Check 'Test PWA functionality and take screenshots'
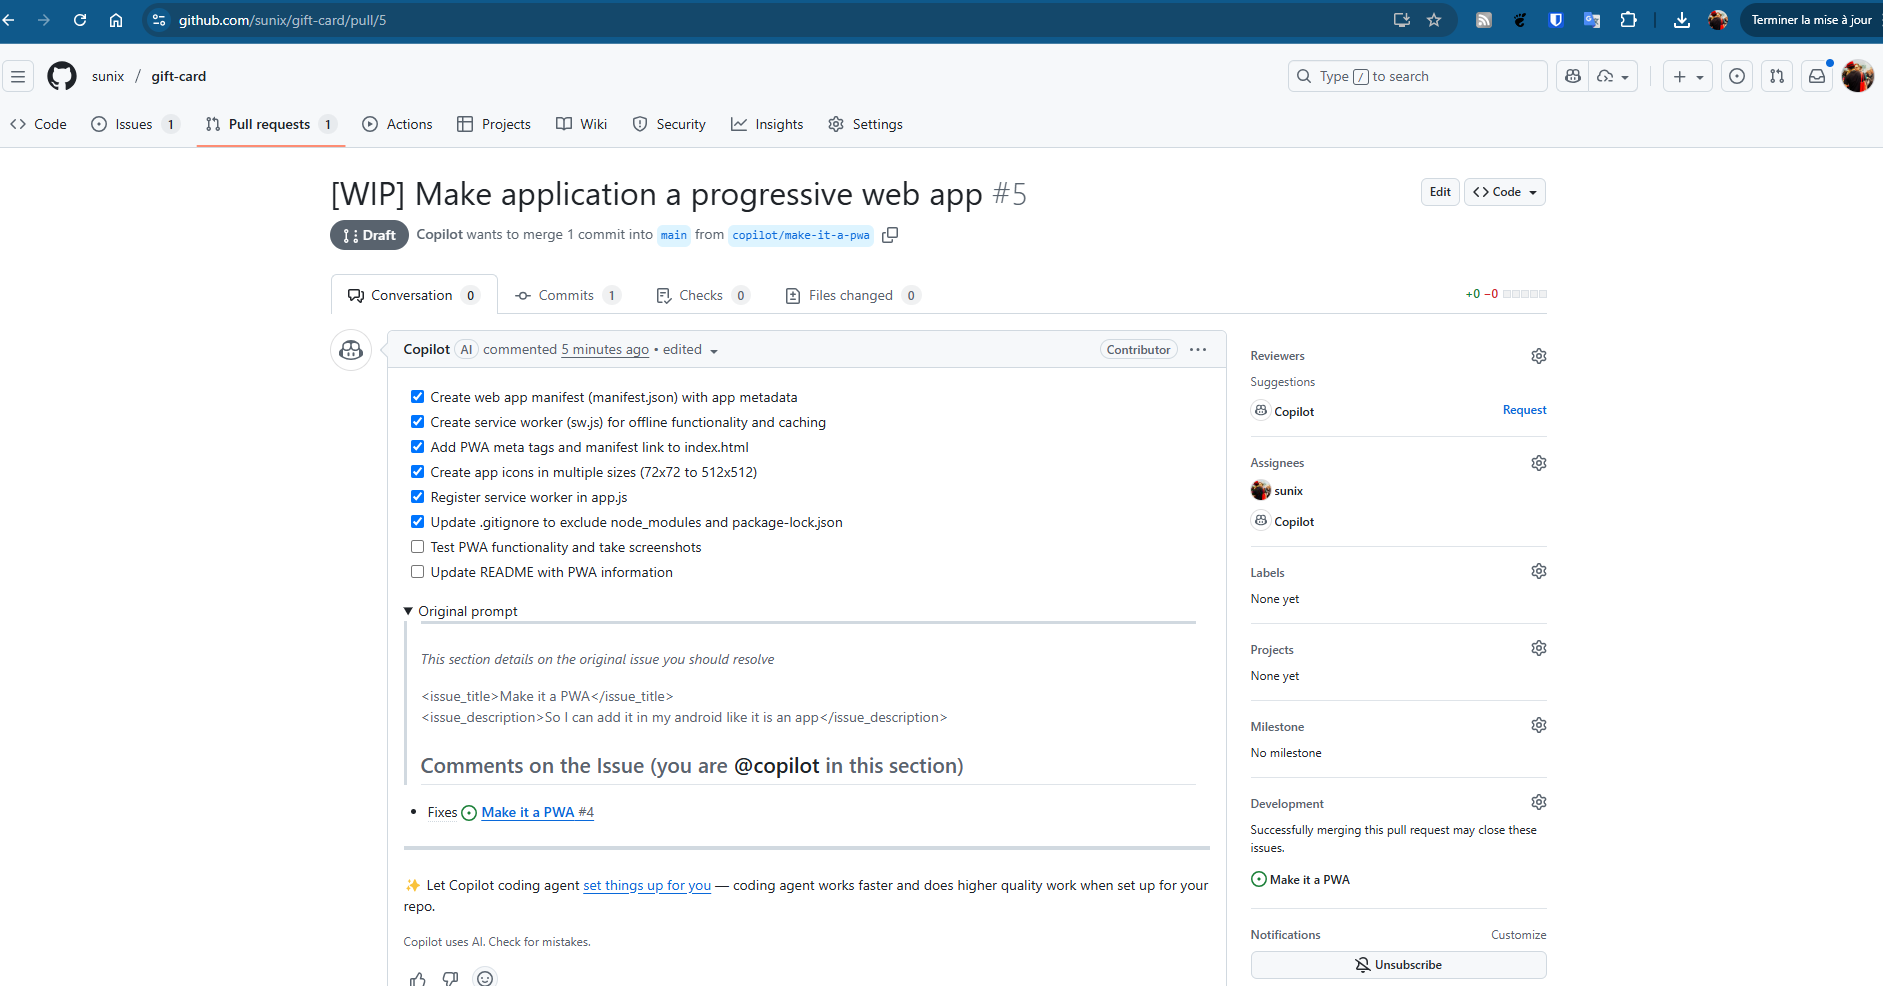The height and width of the screenshot is (986, 1883). point(417,547)
